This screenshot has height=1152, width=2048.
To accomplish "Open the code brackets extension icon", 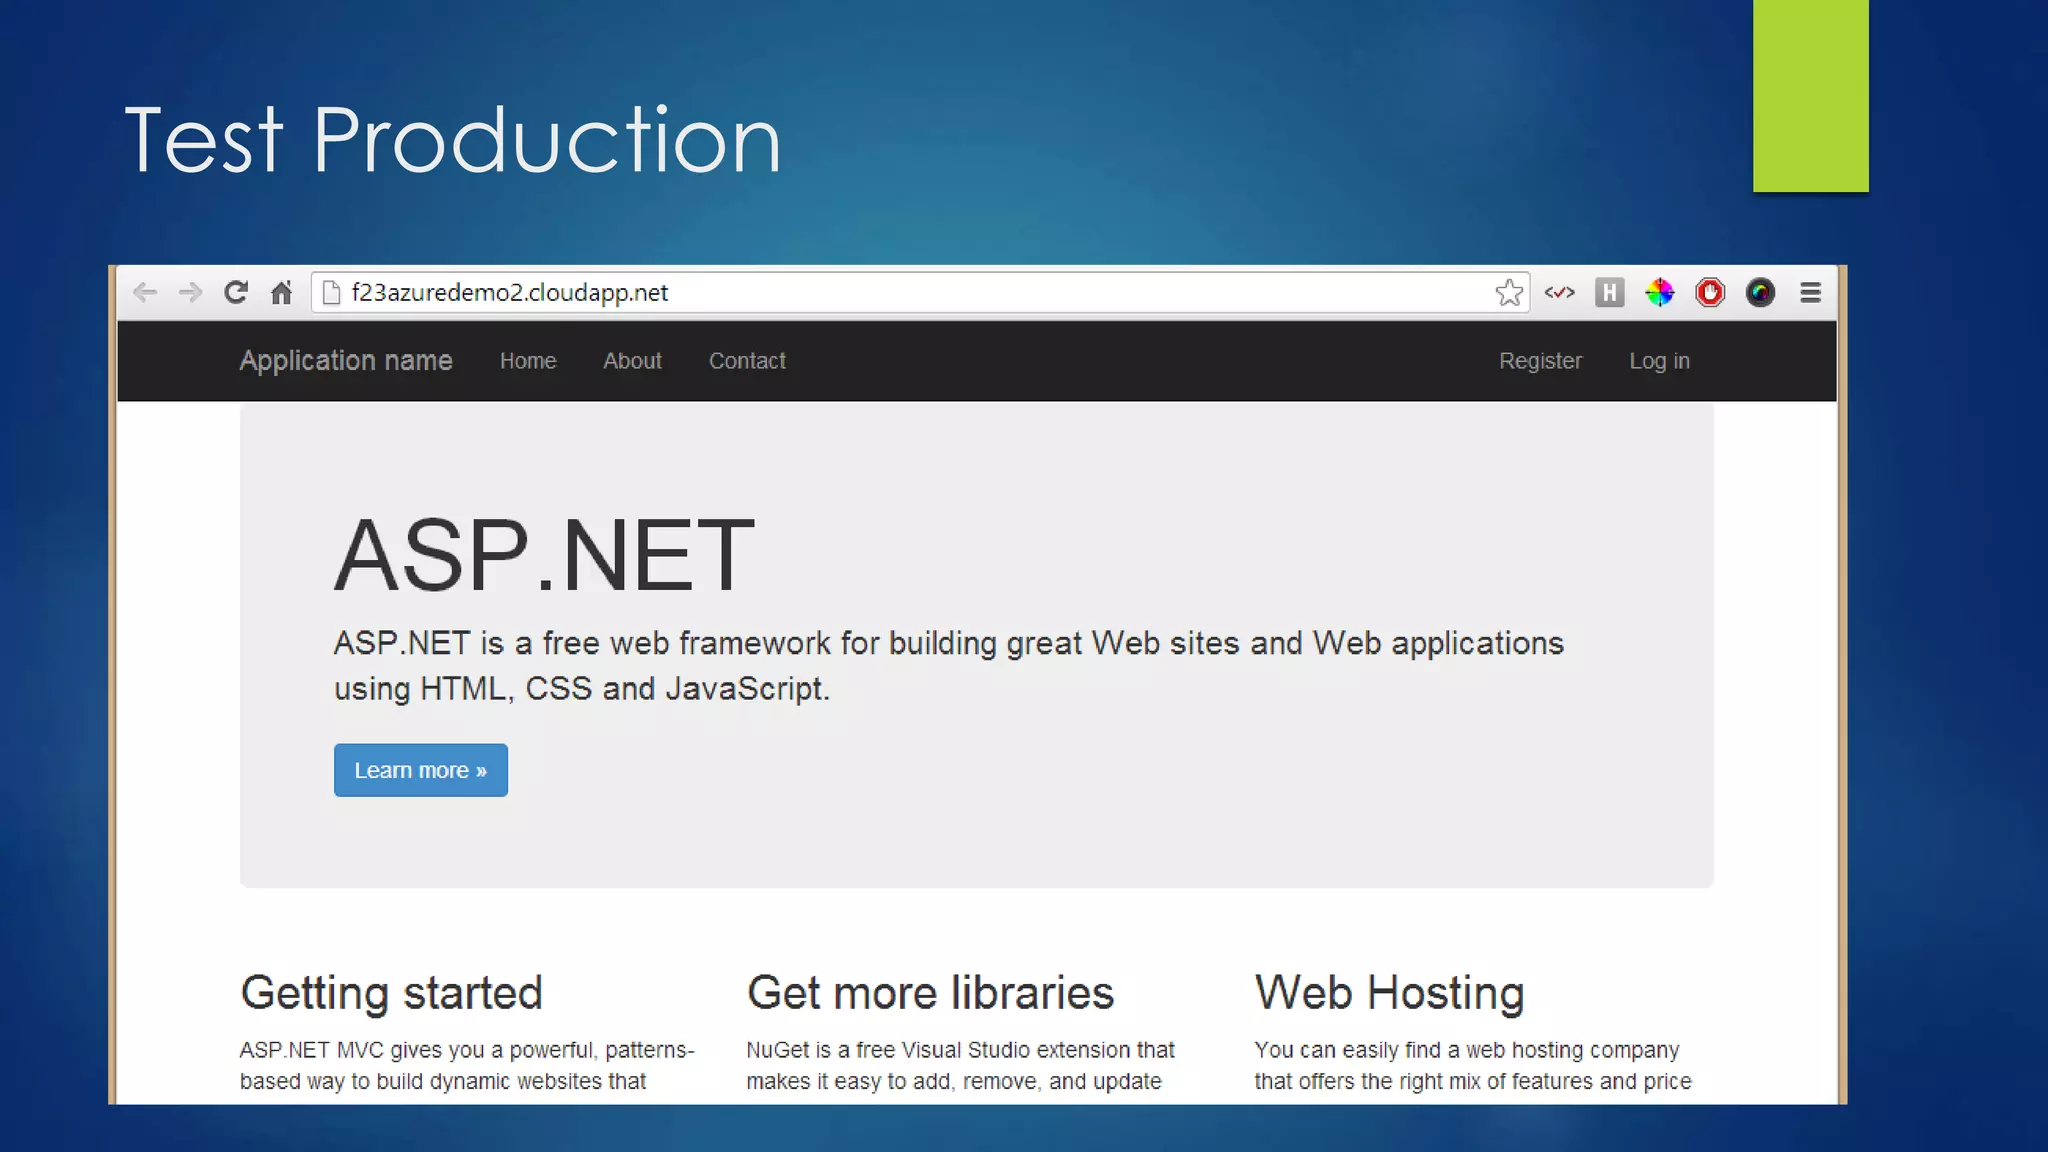I will click(x=1559, y=292).
